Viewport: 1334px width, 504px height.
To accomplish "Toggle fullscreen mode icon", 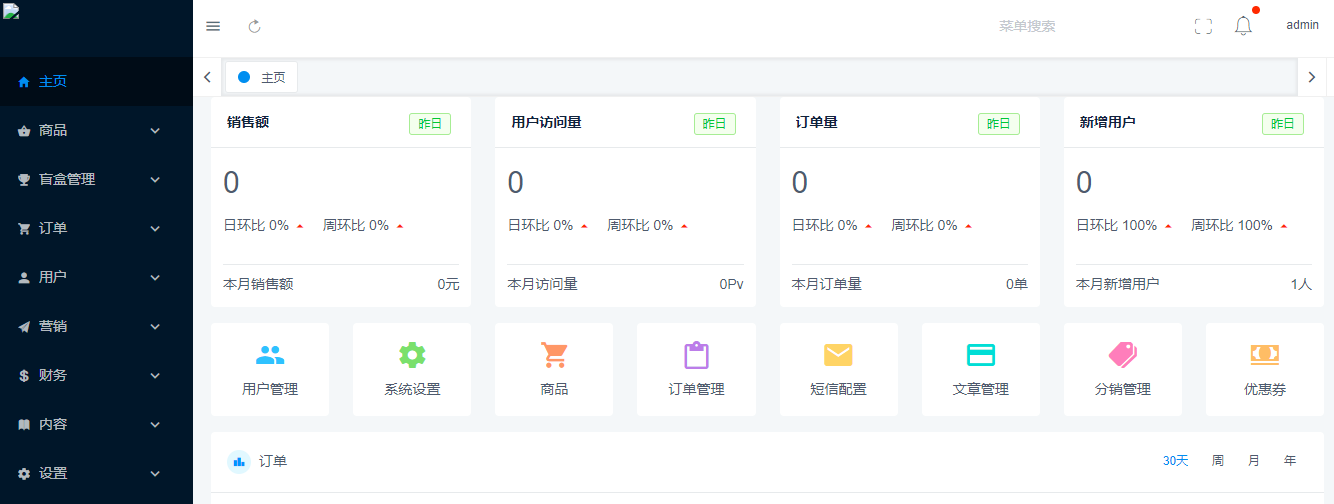I will tap(1203, 26).
